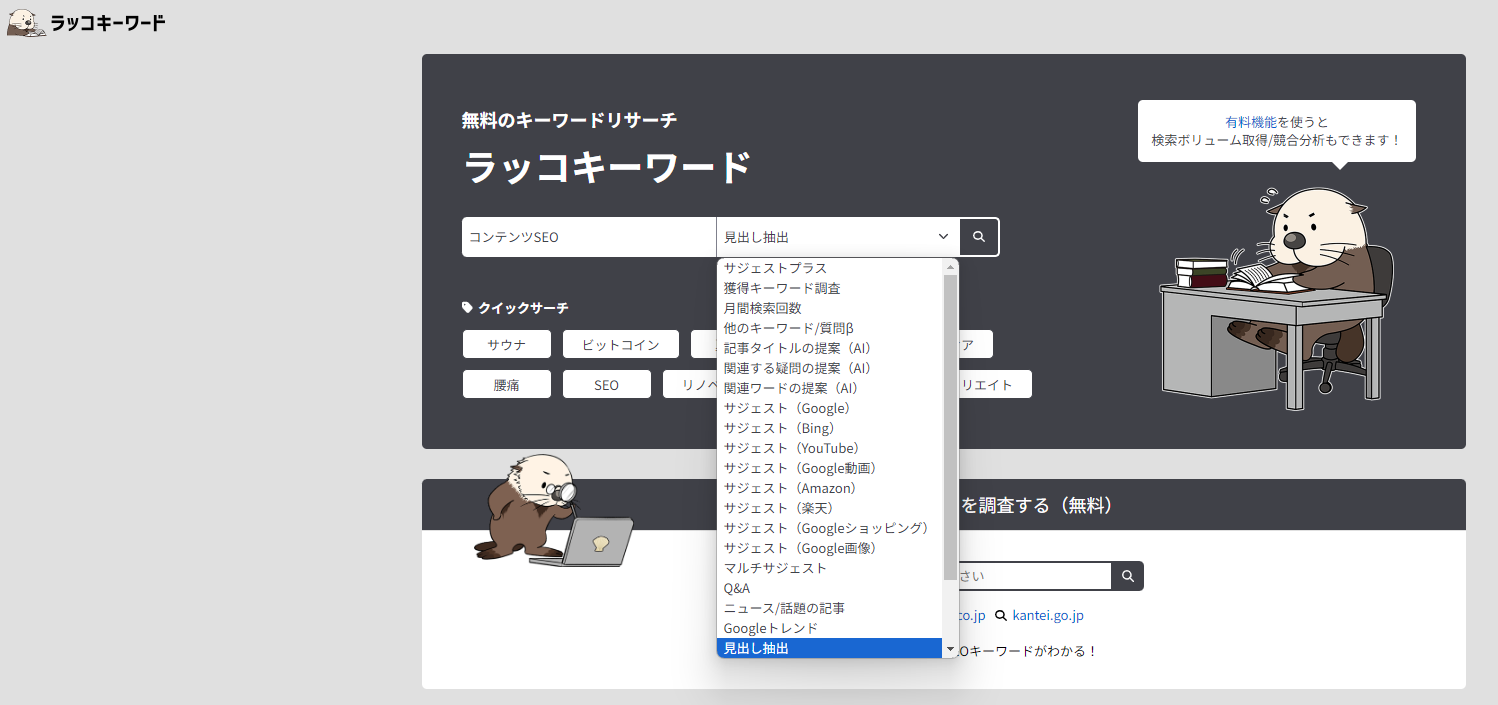Click the 腰痛 quick search button
Screen dimensions: 1498x705
coord(507,384)
